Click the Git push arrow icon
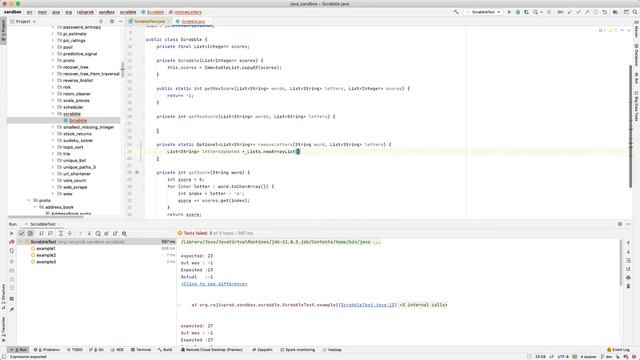Viewport: 640px width, 360px height. pyautogui.click(x=587, y=12)
